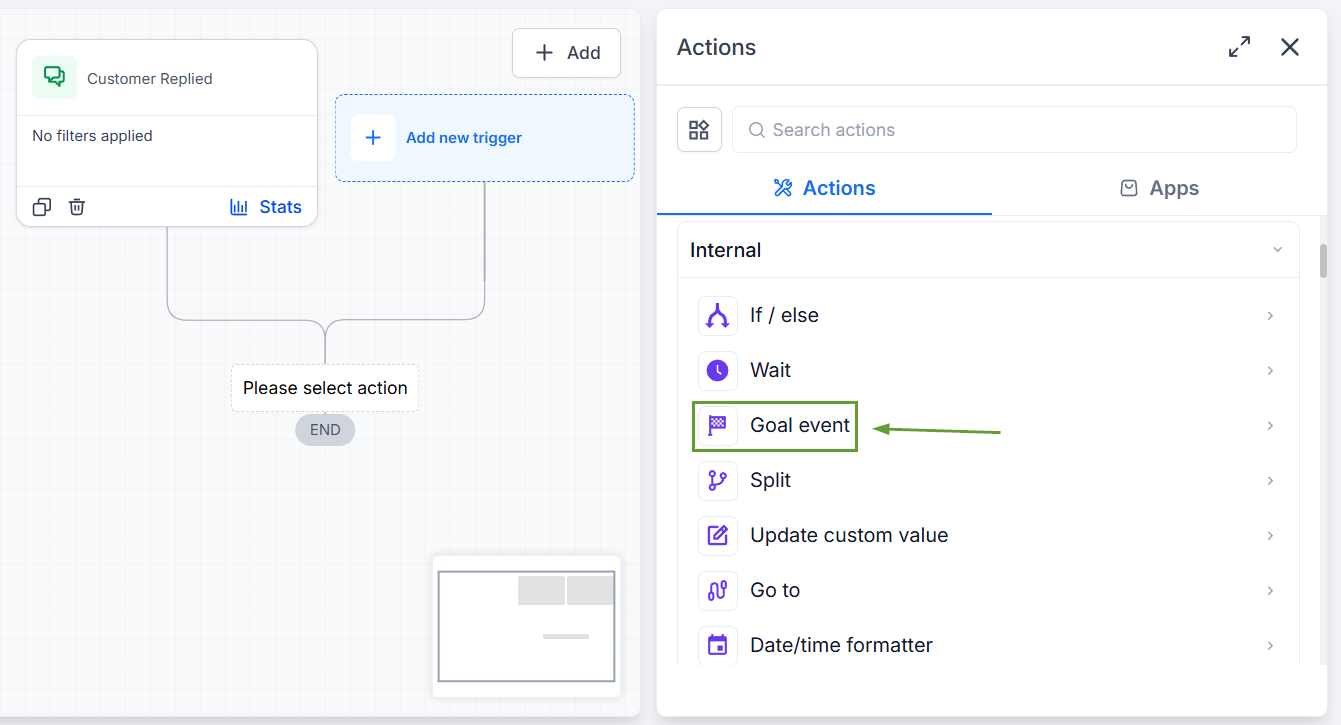Image resolution: width=1341 pixels, height=725 pixels.
Task: Select the Split action icon
Action: pyautogui.click(x=717, y=481)
